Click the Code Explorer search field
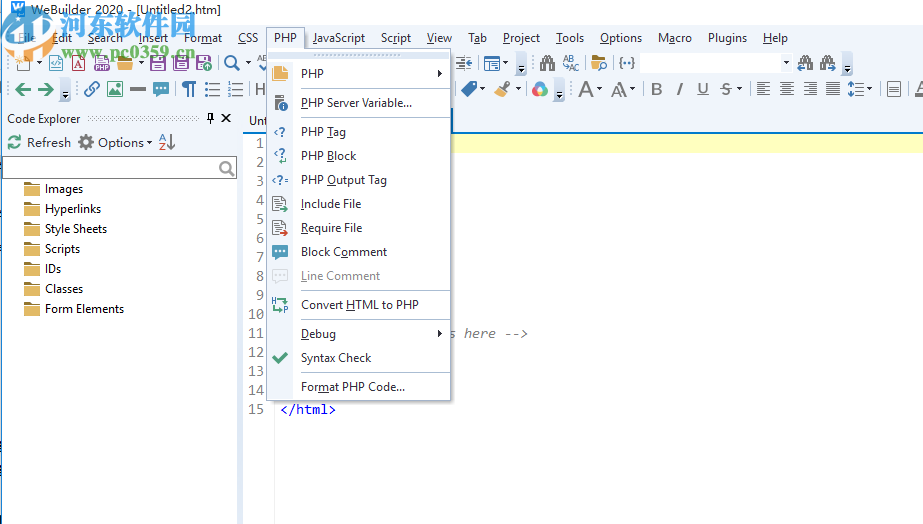Viewport: 923px width, 524px height. 110,168
